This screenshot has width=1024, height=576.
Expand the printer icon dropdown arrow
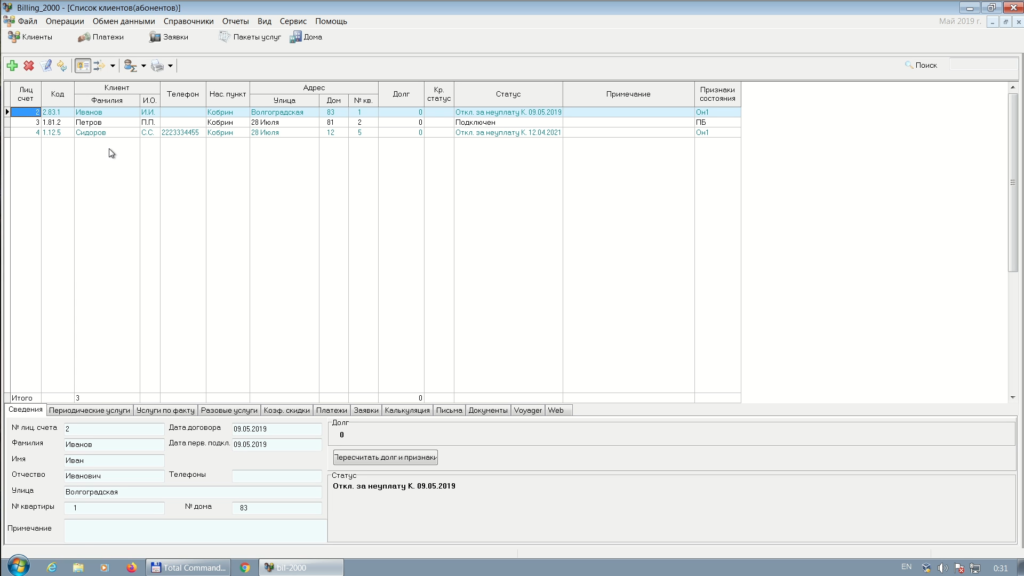pyautogui.click(x=171, y=66)
